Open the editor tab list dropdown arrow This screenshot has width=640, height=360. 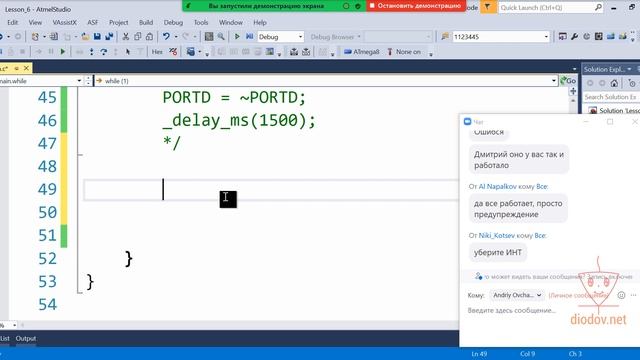point(575,69)
